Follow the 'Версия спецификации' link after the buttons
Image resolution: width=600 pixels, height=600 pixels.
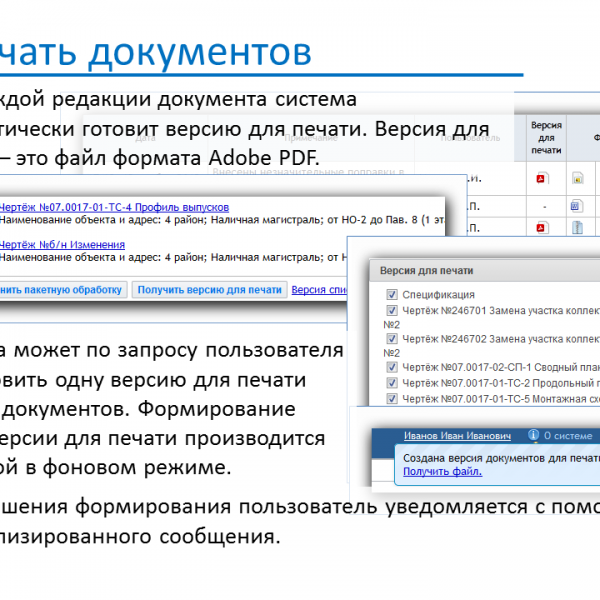coord(319,289)
